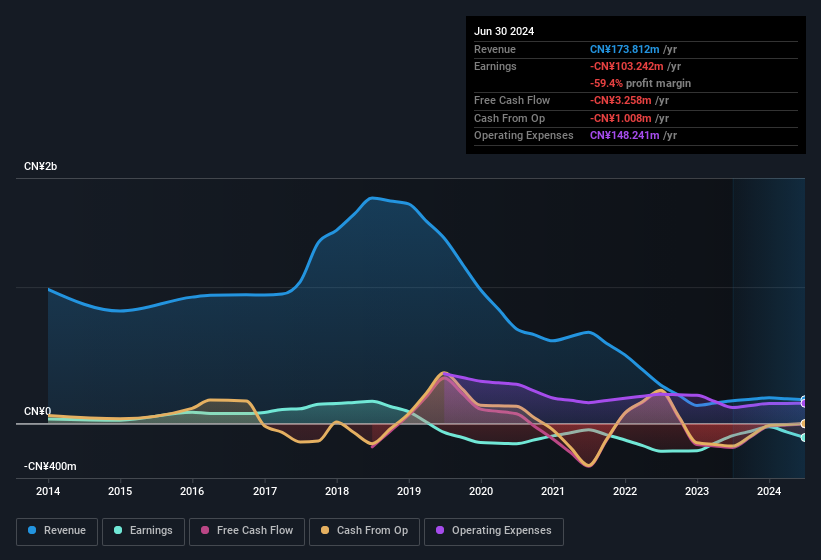Click the Cash From Op tooltip label

pos(509,118)
